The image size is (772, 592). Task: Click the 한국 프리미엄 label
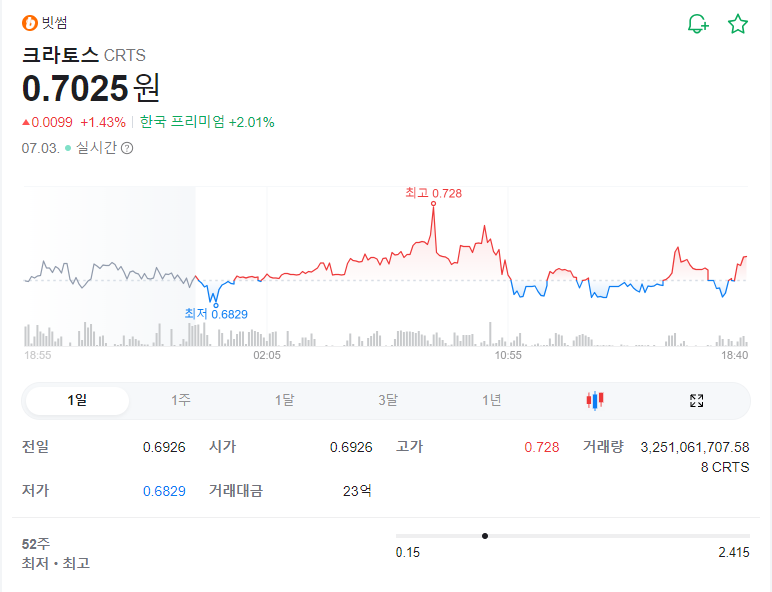point(182,122)
